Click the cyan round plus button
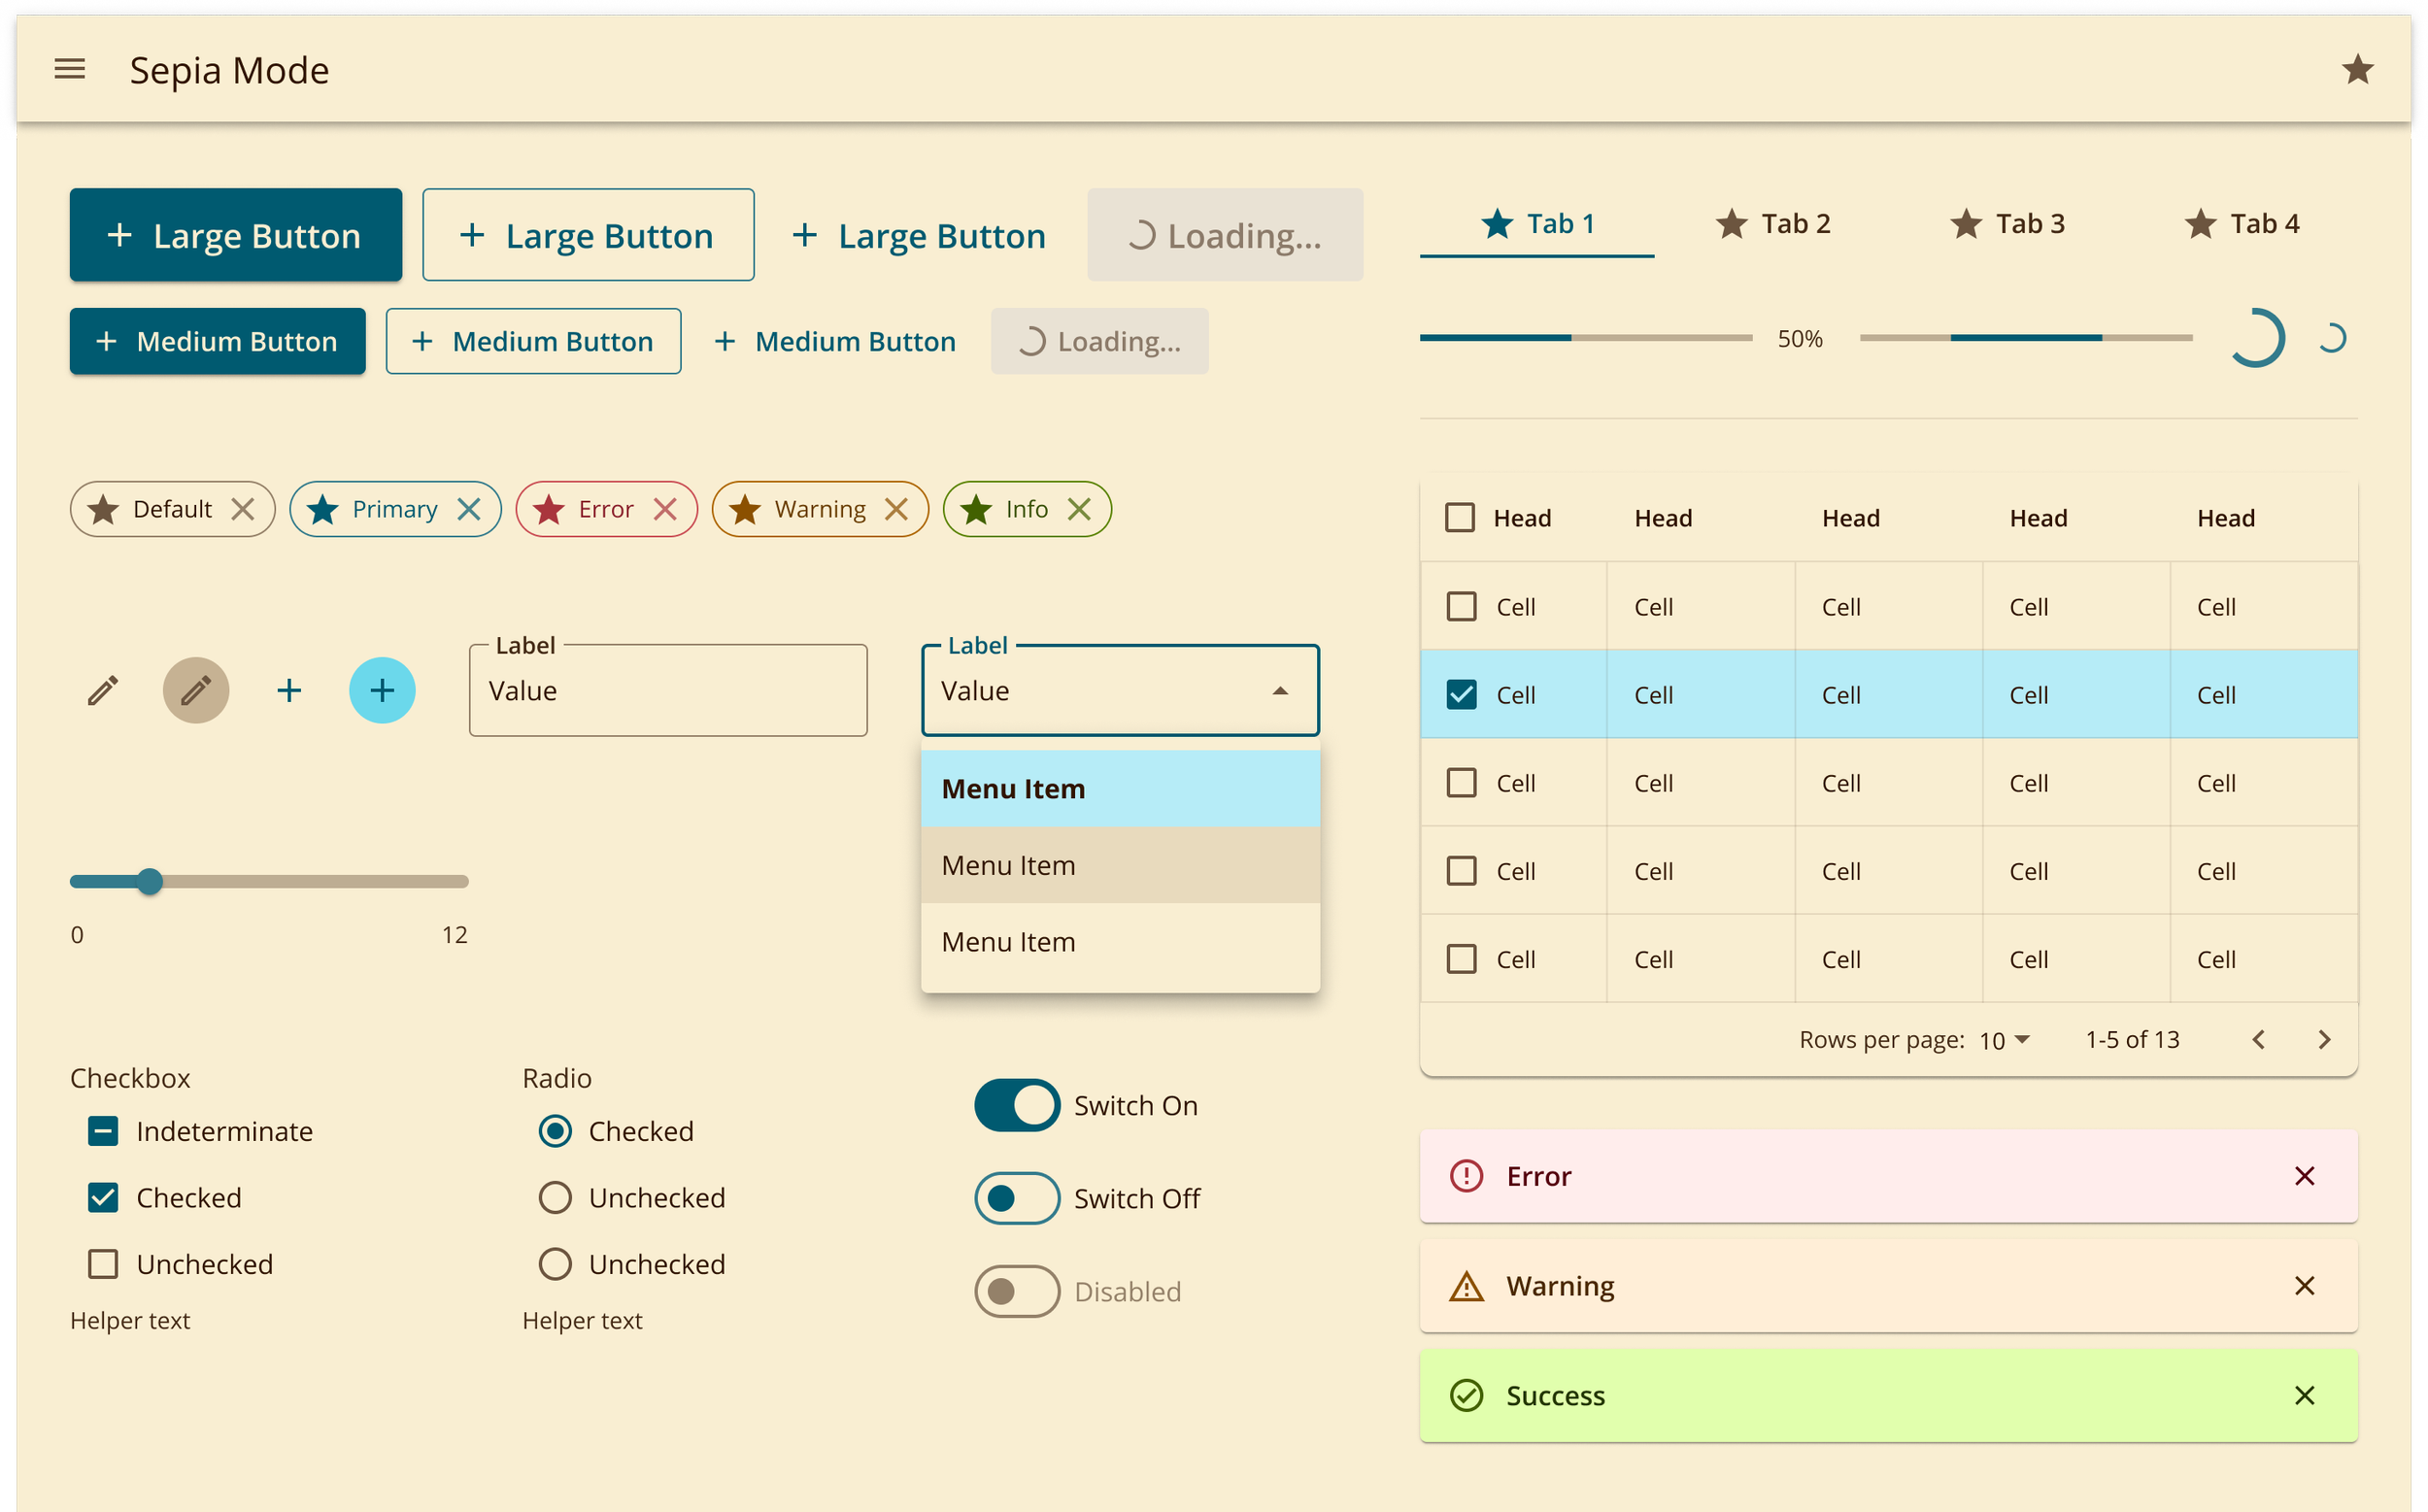Image resolution: width=2428 pixels, height=1512 pixels. pyautogui.click(x=382, y=690)
